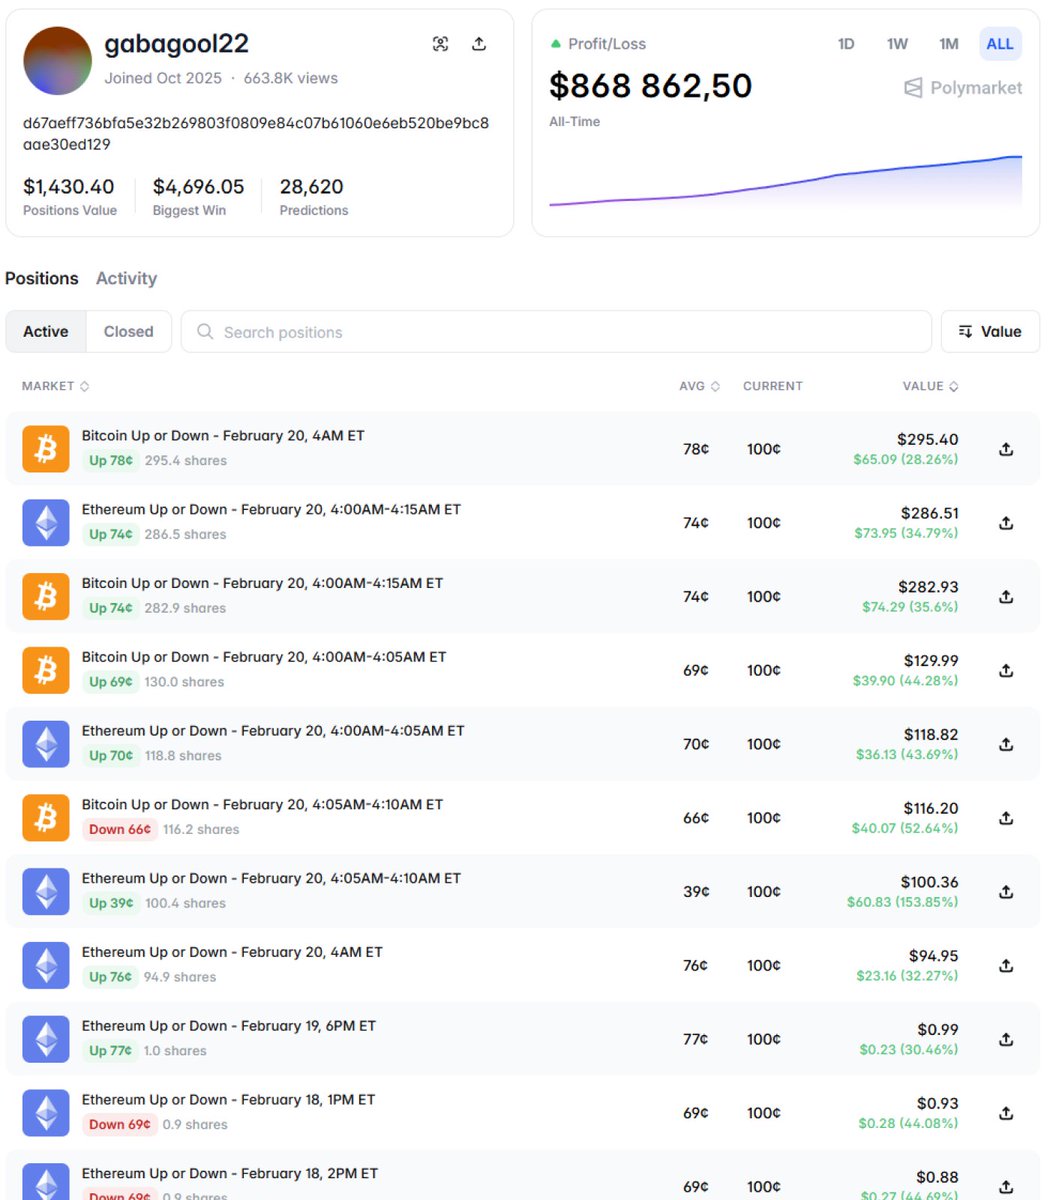Share Ethereum February 18, 1PM ET position
Screen dimensions: 1050x1200
pyautogui.click(x=1006, y=1113)
